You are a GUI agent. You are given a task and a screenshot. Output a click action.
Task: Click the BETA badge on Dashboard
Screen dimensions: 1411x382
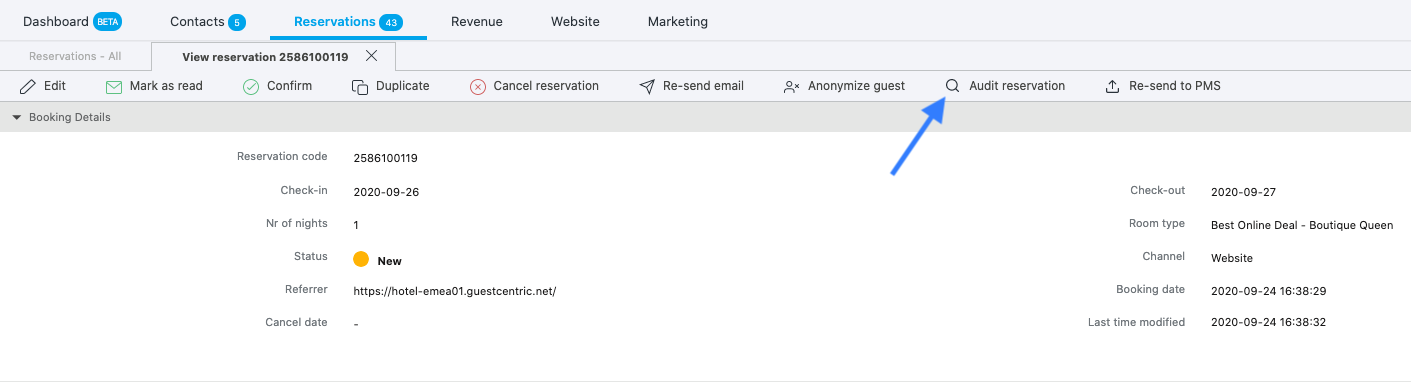click(x=107, y=21)
